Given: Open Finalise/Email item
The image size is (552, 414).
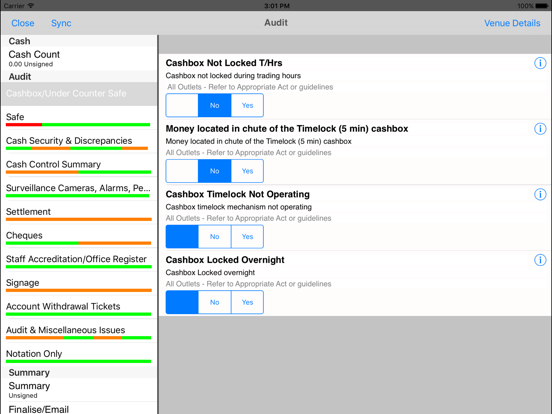Looking at the screenshot, I should [79, 409].
